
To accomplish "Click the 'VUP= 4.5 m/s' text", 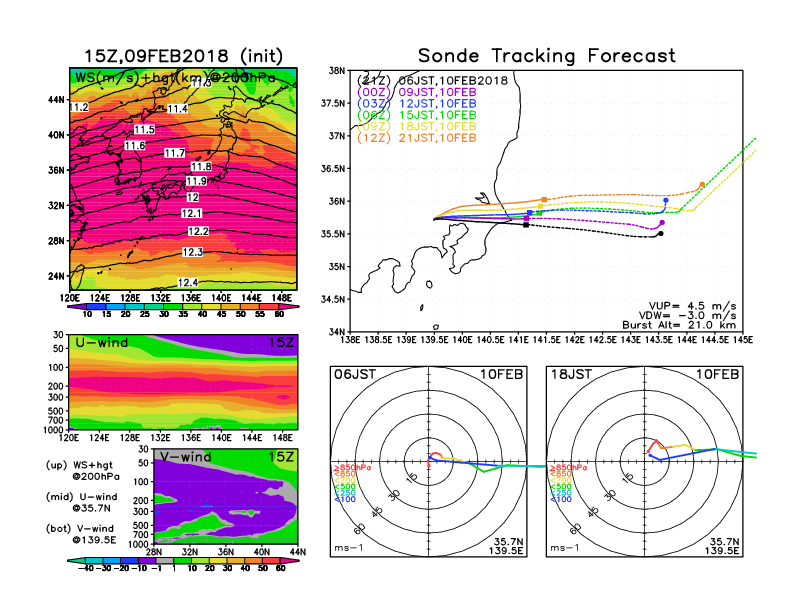I will click(692, 306).
